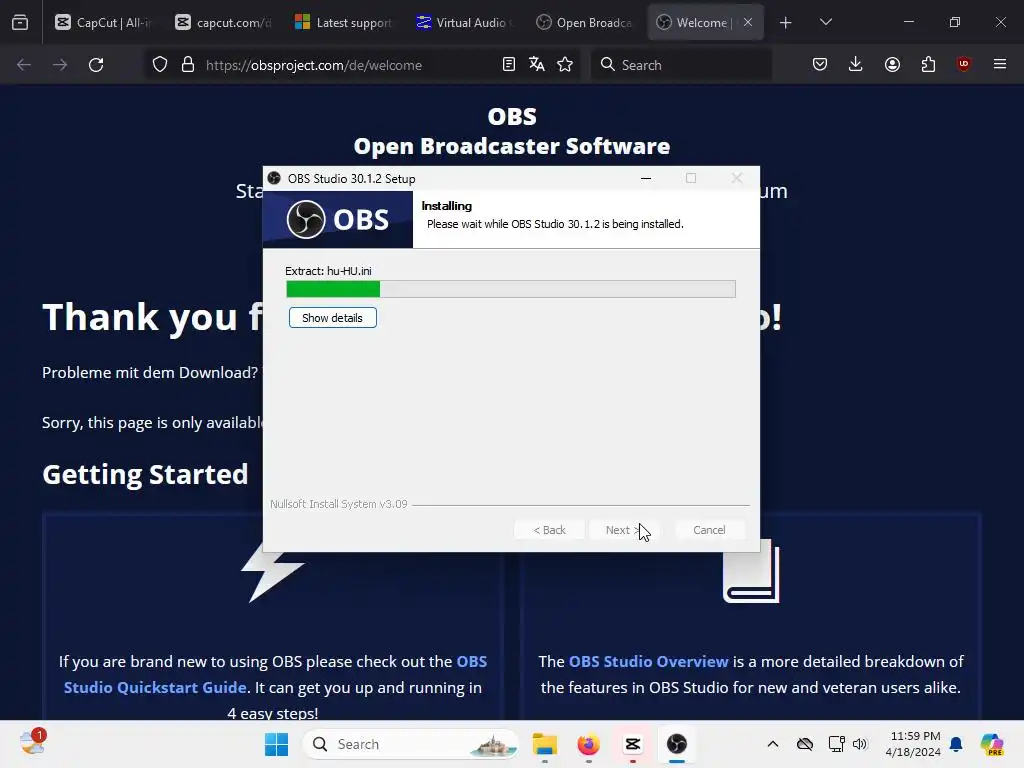The height and width of the screenshot is (768, 1024).
Task: Click the OBS install progress bar
Action: [x=511, y=289]
